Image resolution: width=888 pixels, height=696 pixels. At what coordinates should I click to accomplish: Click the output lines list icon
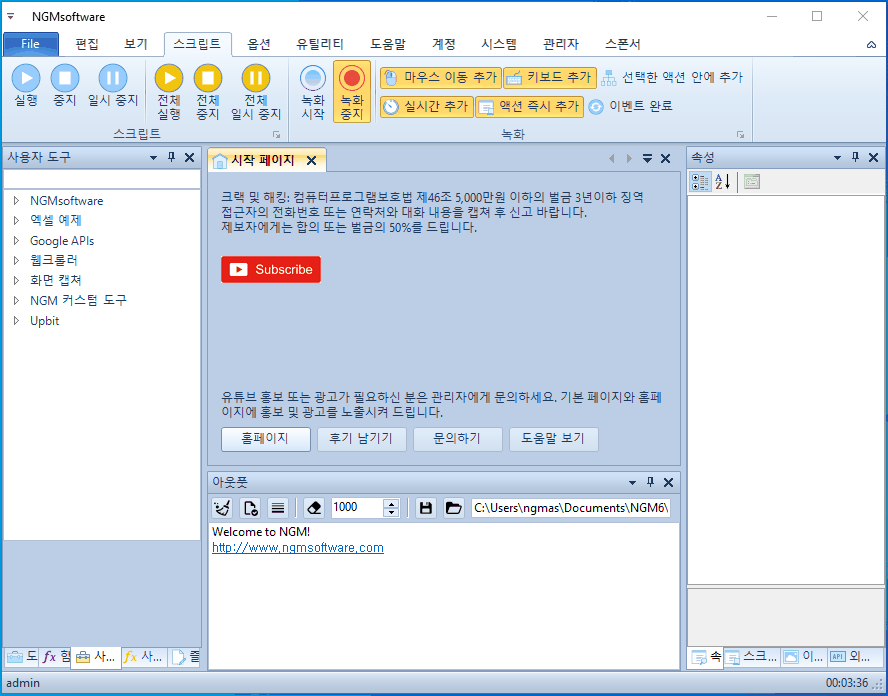[x=278, y=508]
